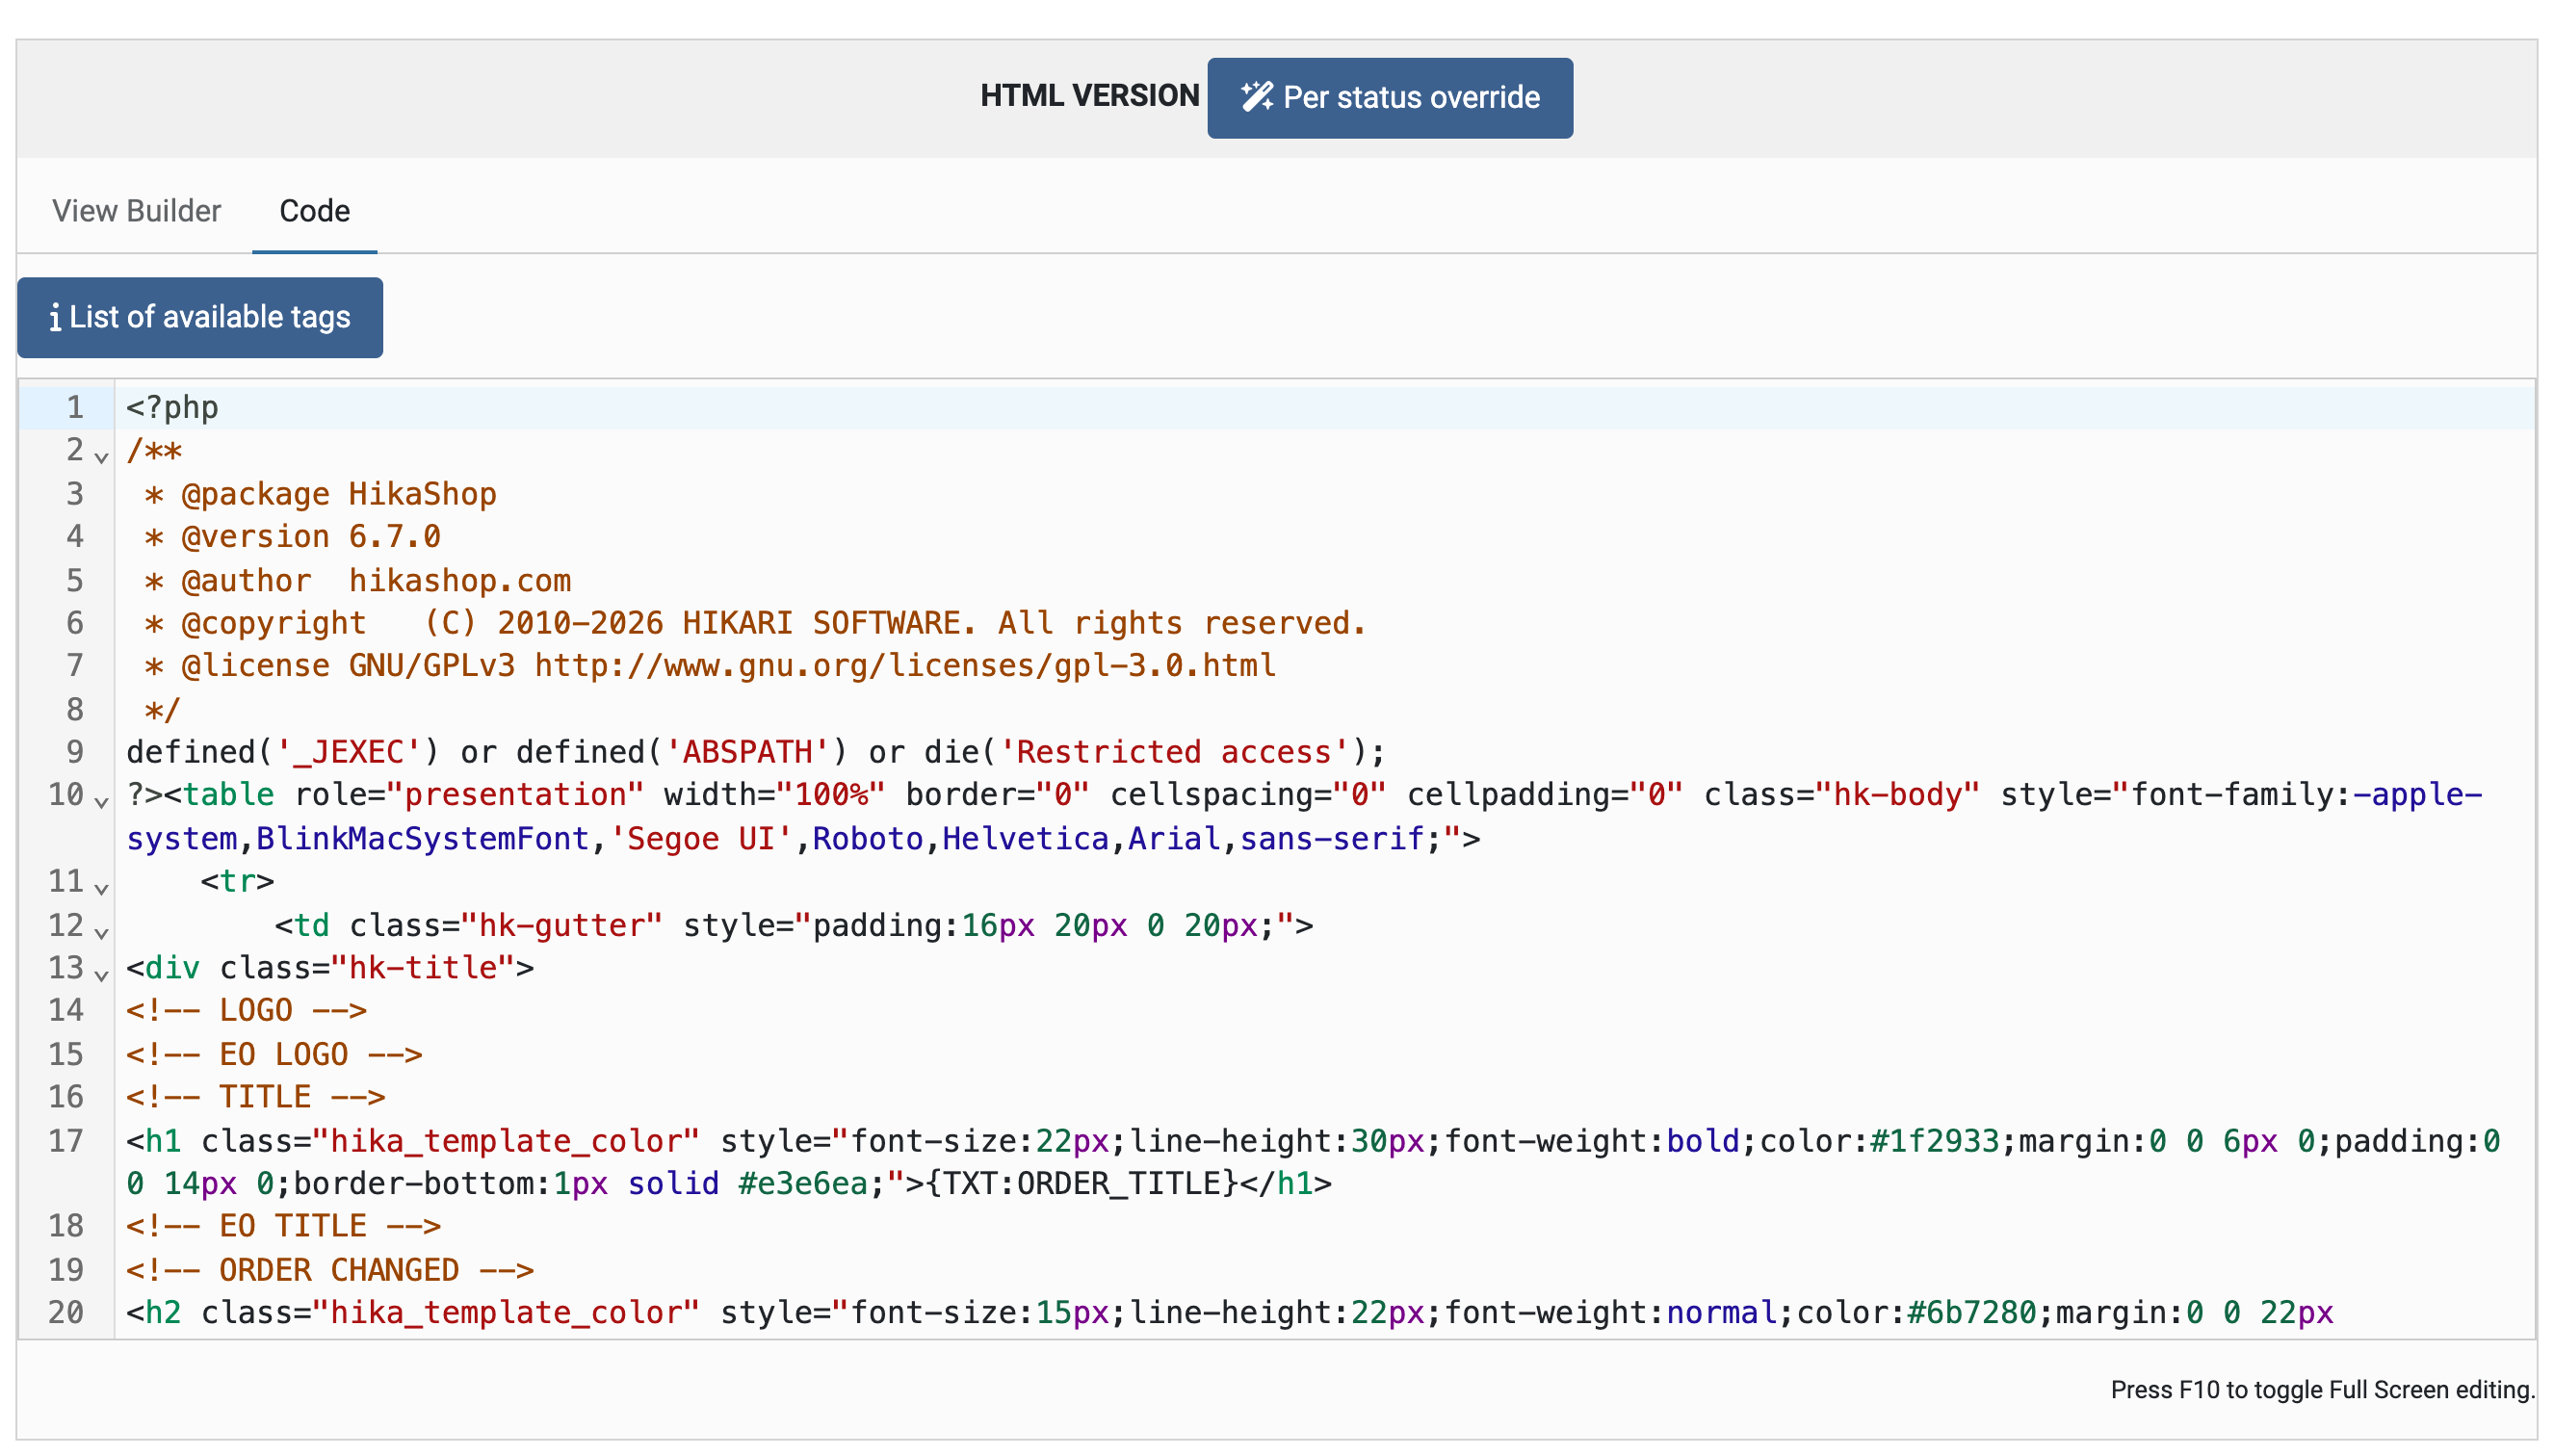Collapse the tr fold at line 11
Viewport: 2554px width, 1456px height.
point(101,887)
